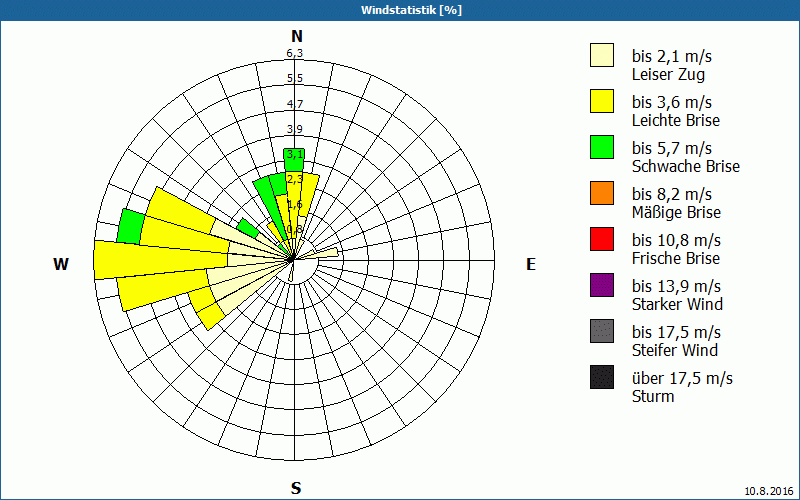
Task: Click the '2,3' ring scale value
Action: pyautogui.click(x=295, y=179)
